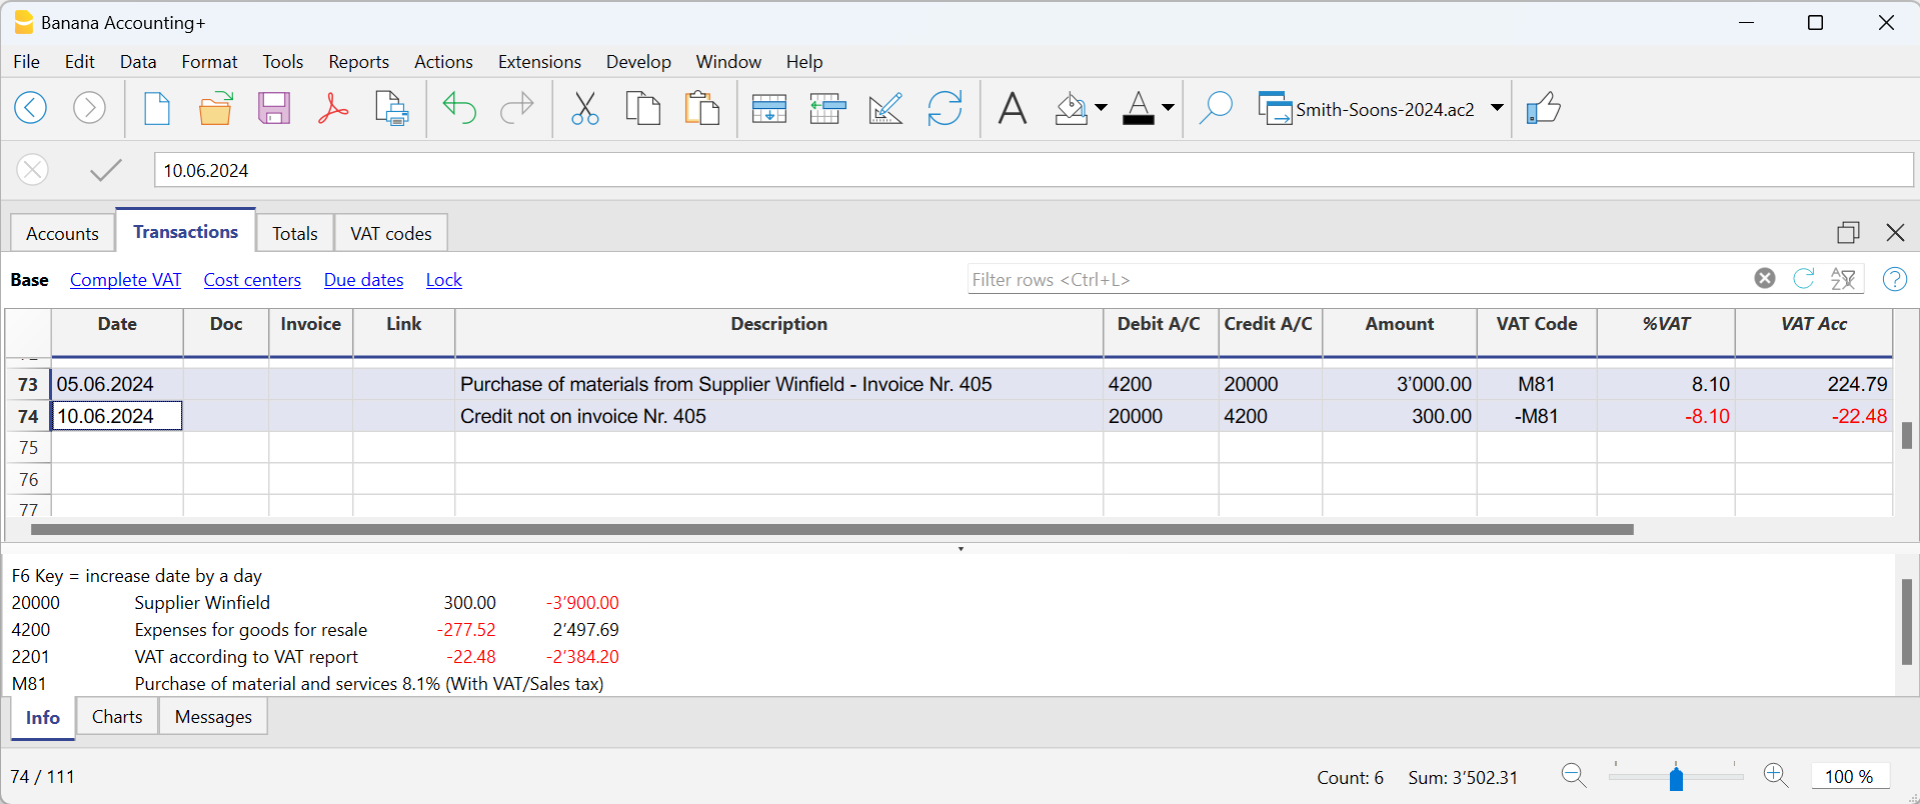The width and height of the screenshot is (1920, 804).
Task: Click the Save file icon
Action: [273, 108]
